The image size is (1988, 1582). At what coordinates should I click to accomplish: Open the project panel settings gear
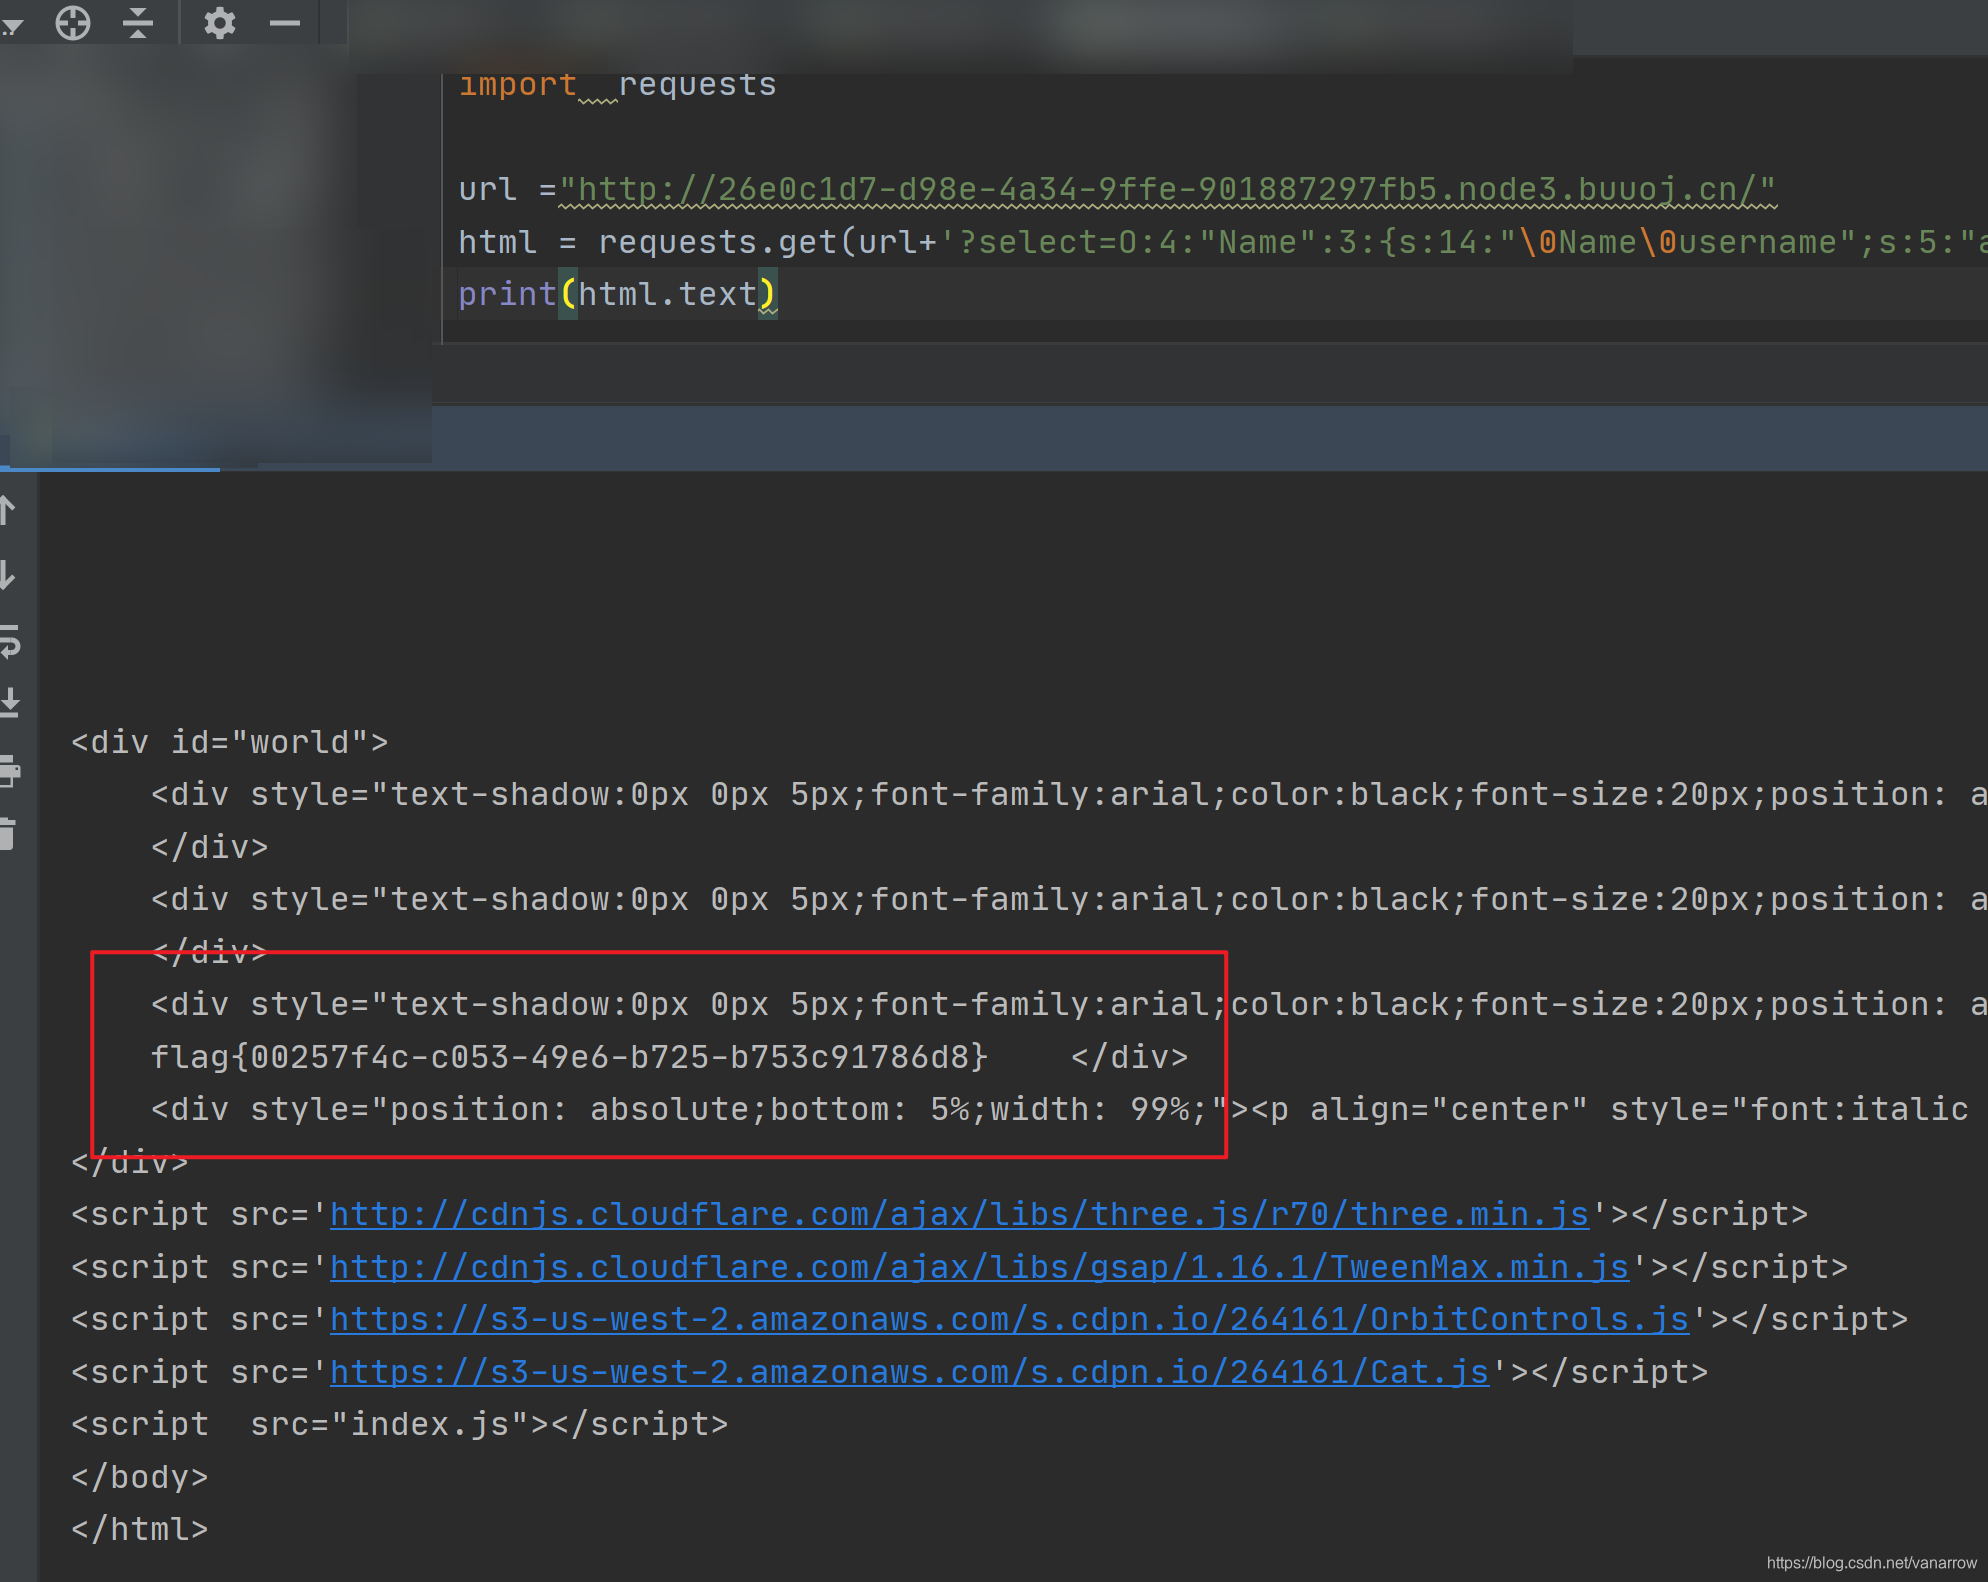tap(220, 22)
